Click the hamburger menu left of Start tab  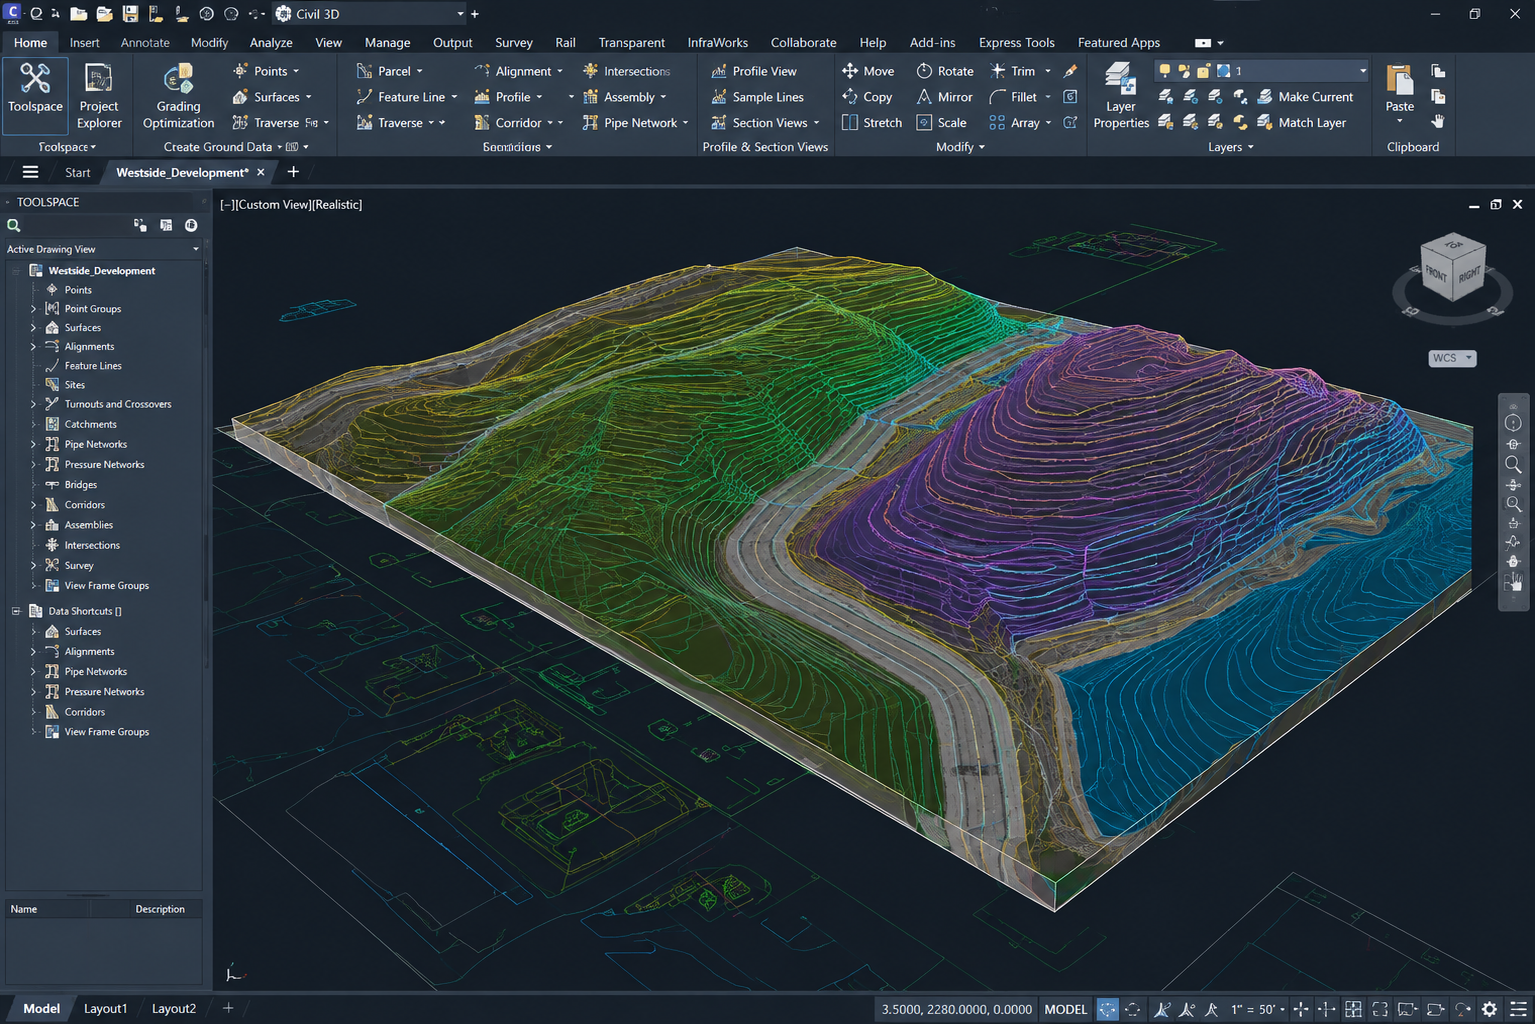pos(30,172)
